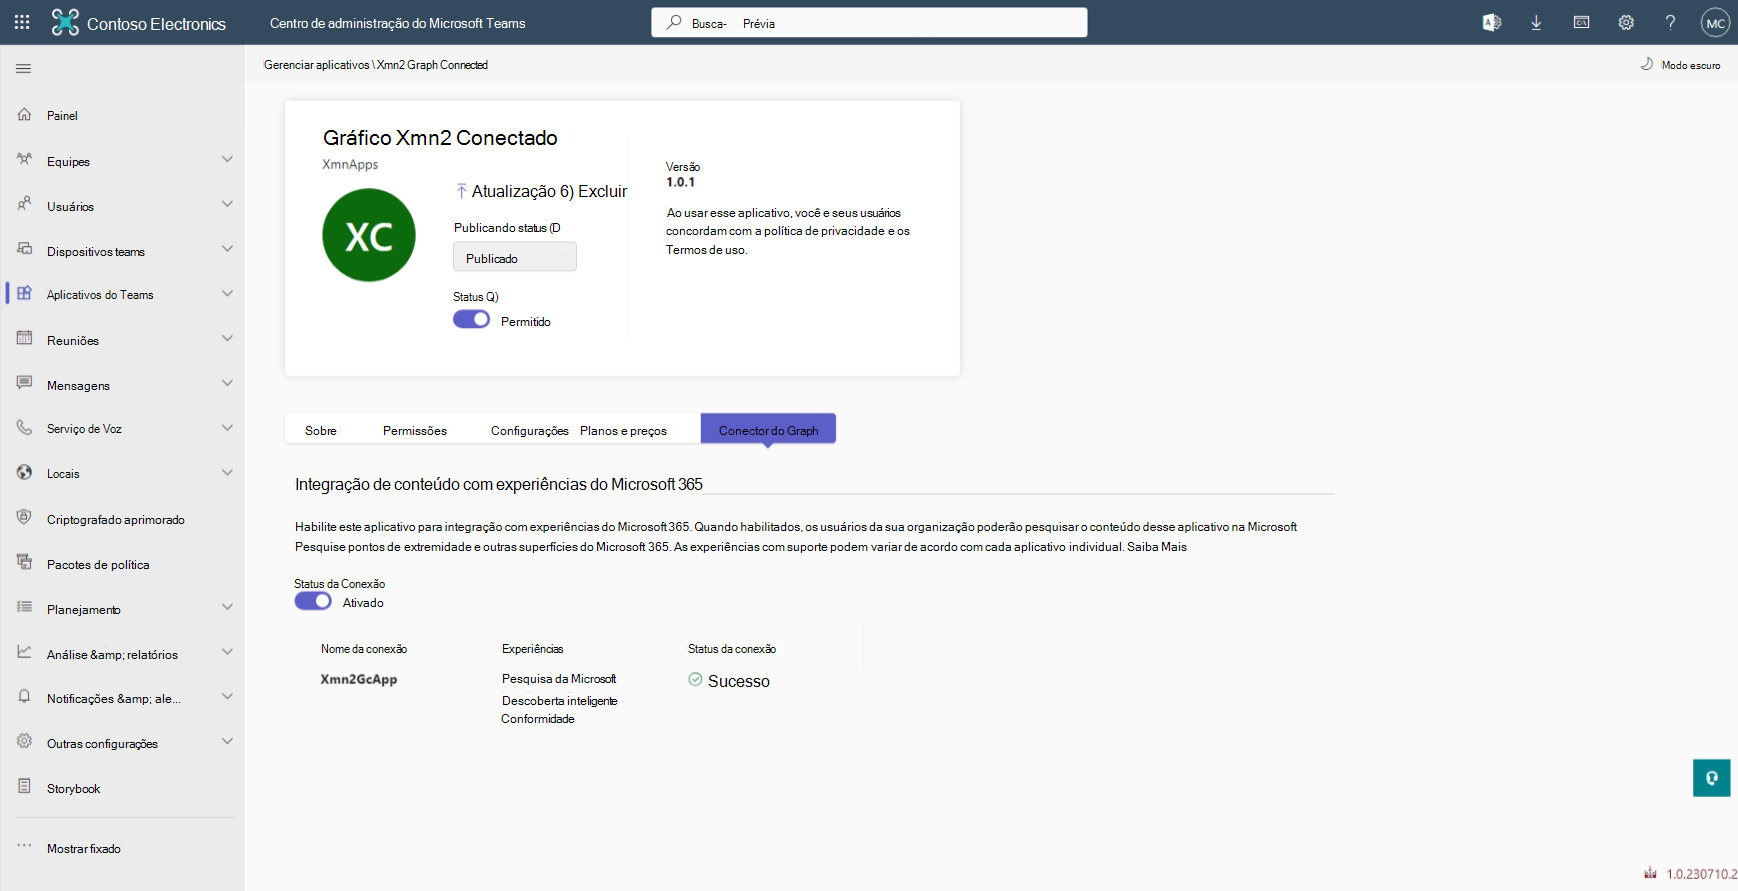The width and height of the screenshot is (1738, 891).
Task: Click the Notificações bell icon
Action: tap(25, 697)
